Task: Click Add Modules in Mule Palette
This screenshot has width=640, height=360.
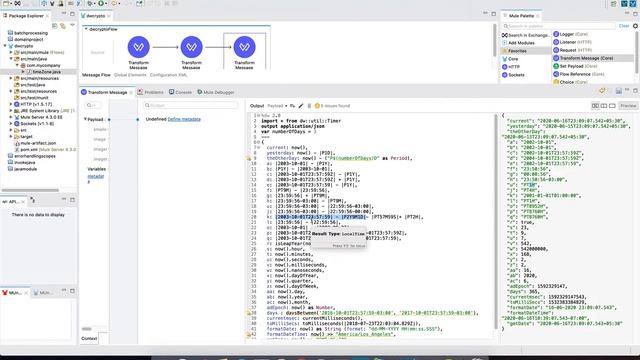Action: [518, 43]
